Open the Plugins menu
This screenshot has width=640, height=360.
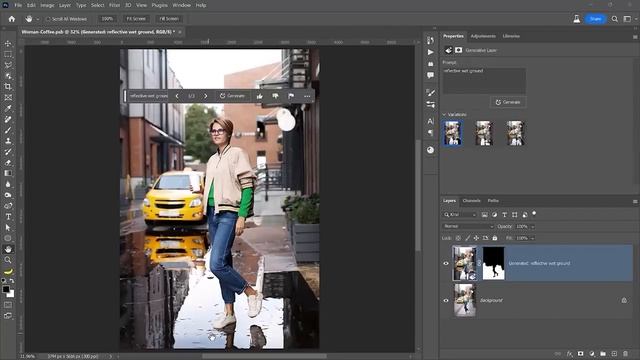click(160, 5)
